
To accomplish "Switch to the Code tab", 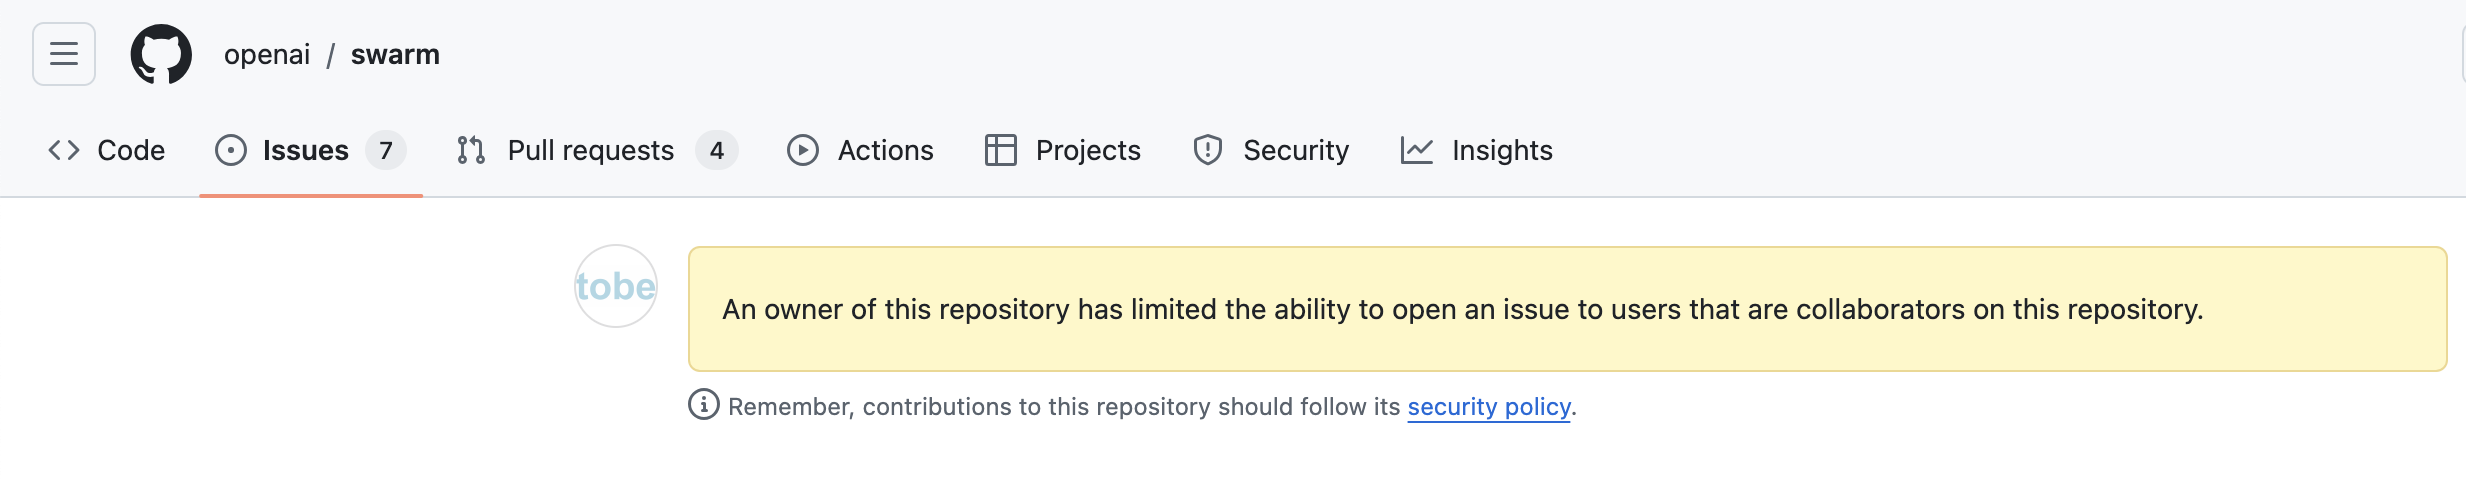I will (x=131, y=150).
